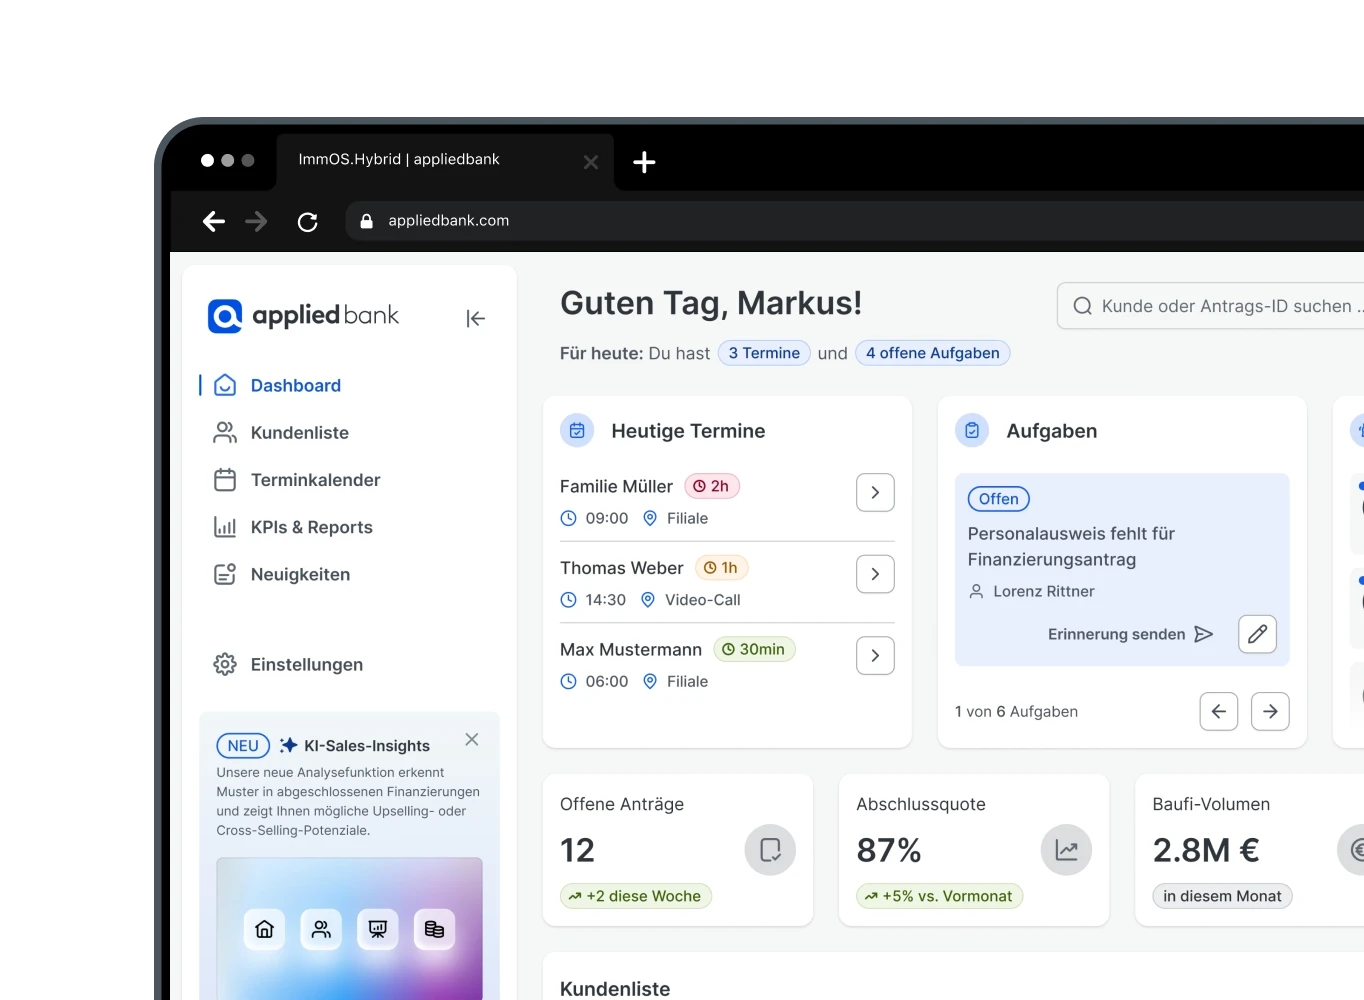Collapse the sidebar with the arrow icon

(475, 318)
